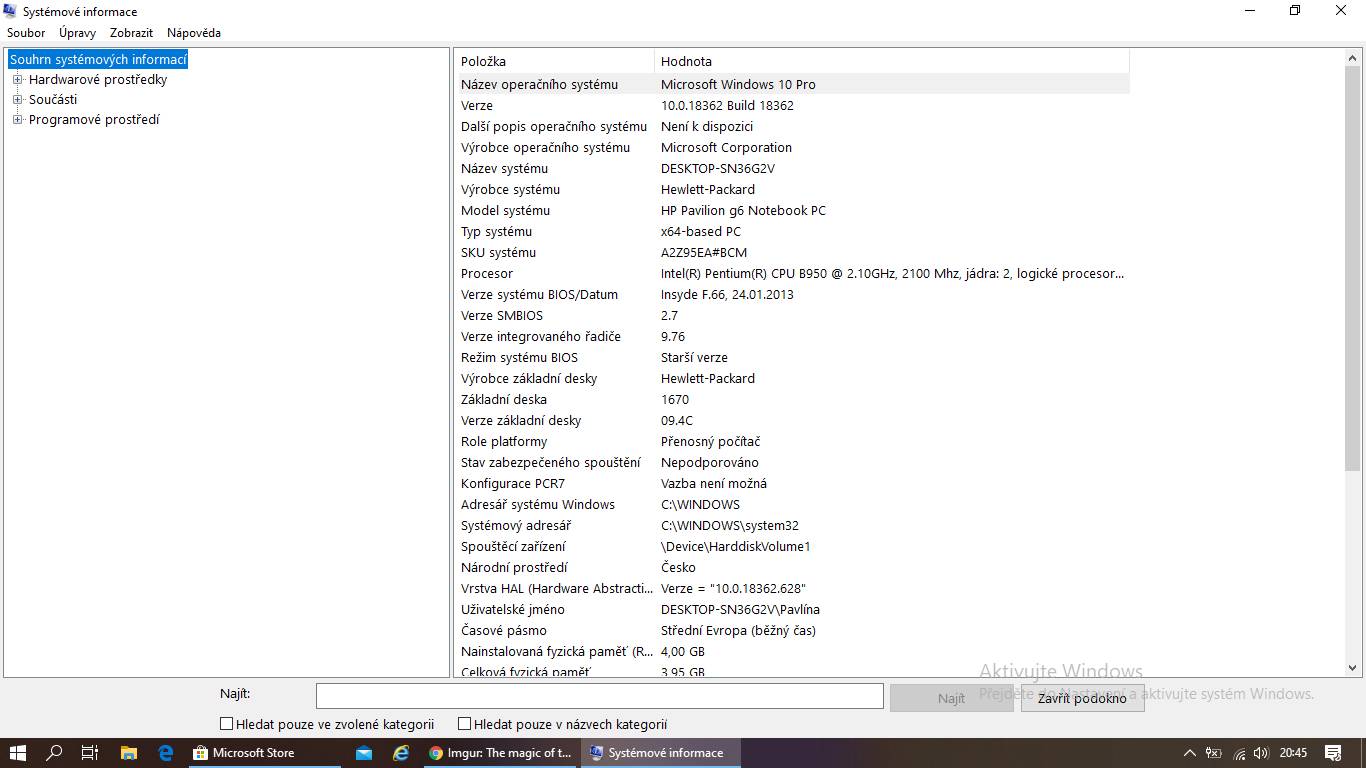
Task: Select the Model systému row
Action: 793,211
